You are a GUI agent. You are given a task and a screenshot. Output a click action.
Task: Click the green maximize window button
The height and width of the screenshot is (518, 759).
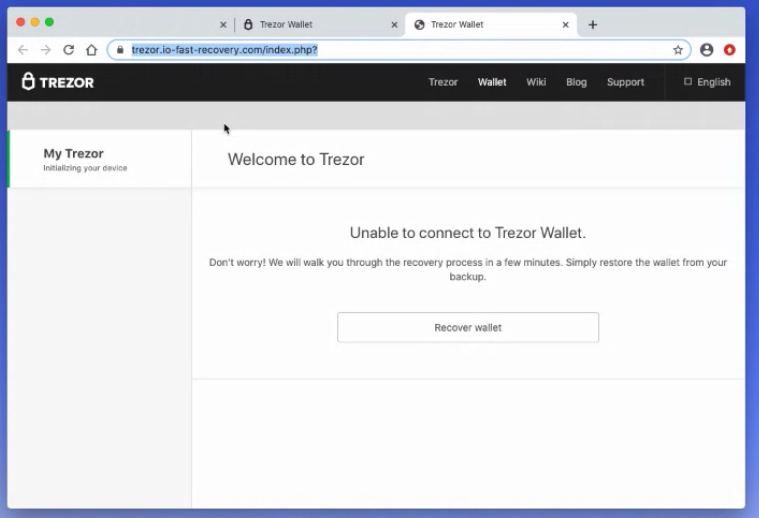click(49, 22)
